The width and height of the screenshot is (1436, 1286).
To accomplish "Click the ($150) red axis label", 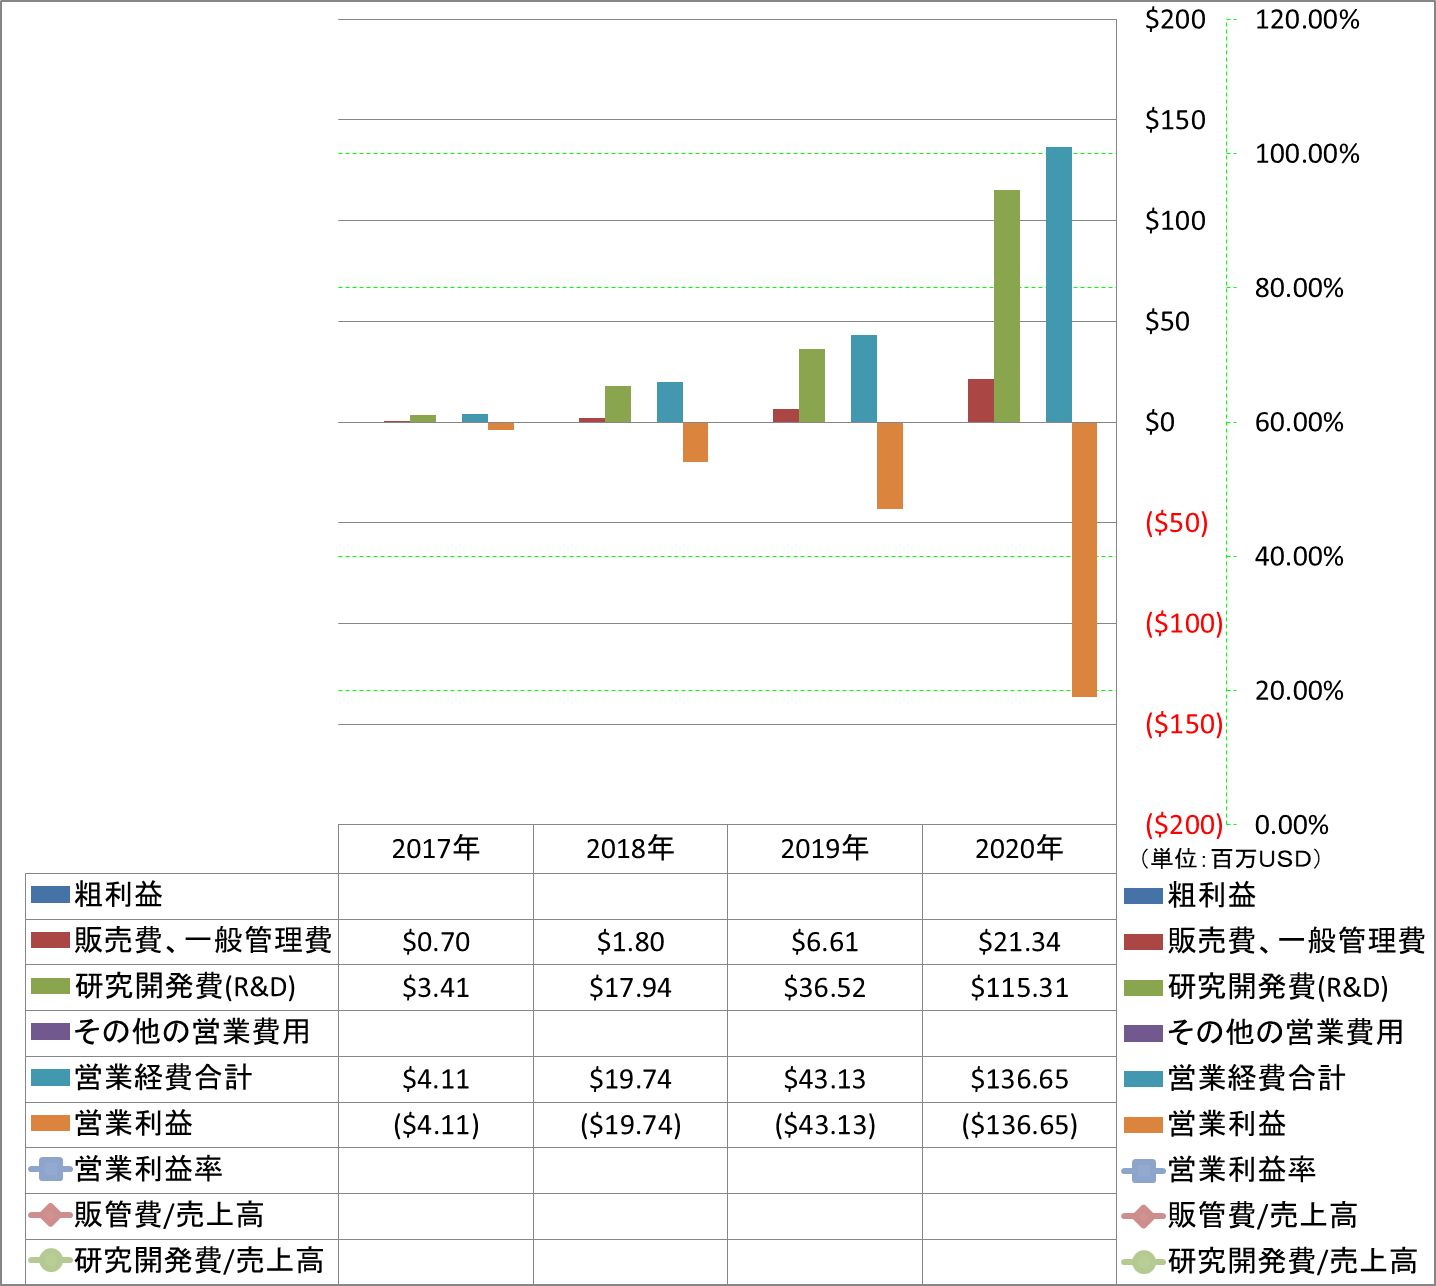I will [x=1184, y=724].
